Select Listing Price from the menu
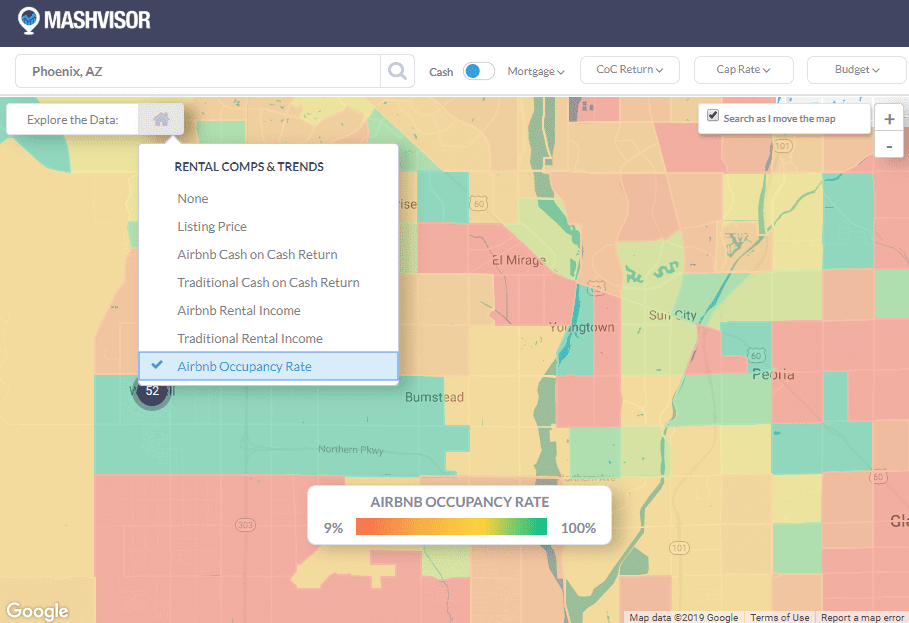 point(212,227)
